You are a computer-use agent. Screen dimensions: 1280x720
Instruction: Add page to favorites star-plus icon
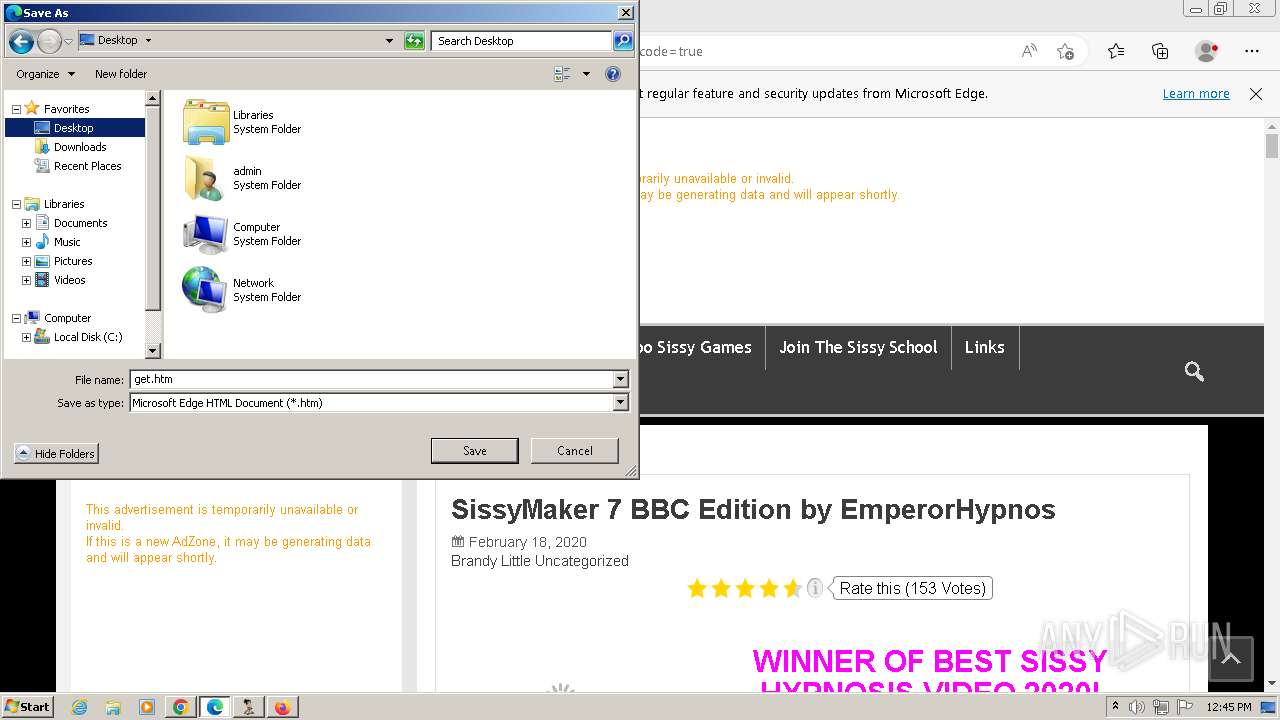tap(1066, 51)
